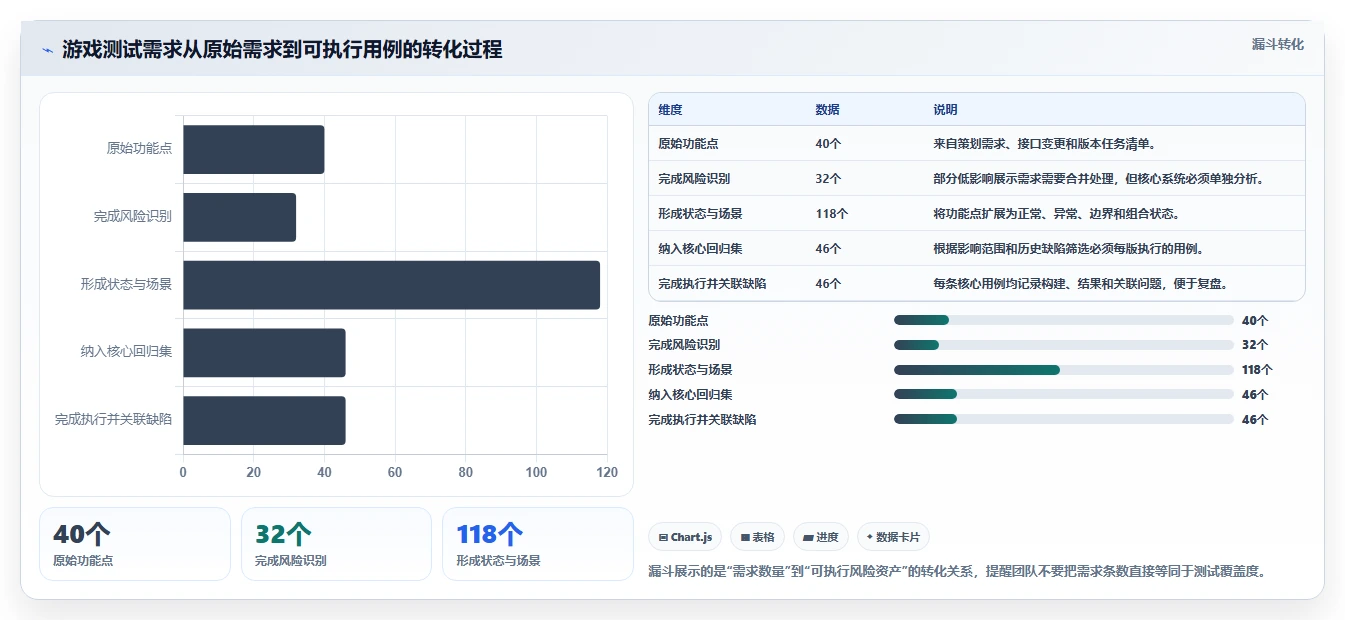This screenshot has width=1345, height=620.
Task: Click the 118个 value beside the progress bar
Action: click(x=1257, y=370)
